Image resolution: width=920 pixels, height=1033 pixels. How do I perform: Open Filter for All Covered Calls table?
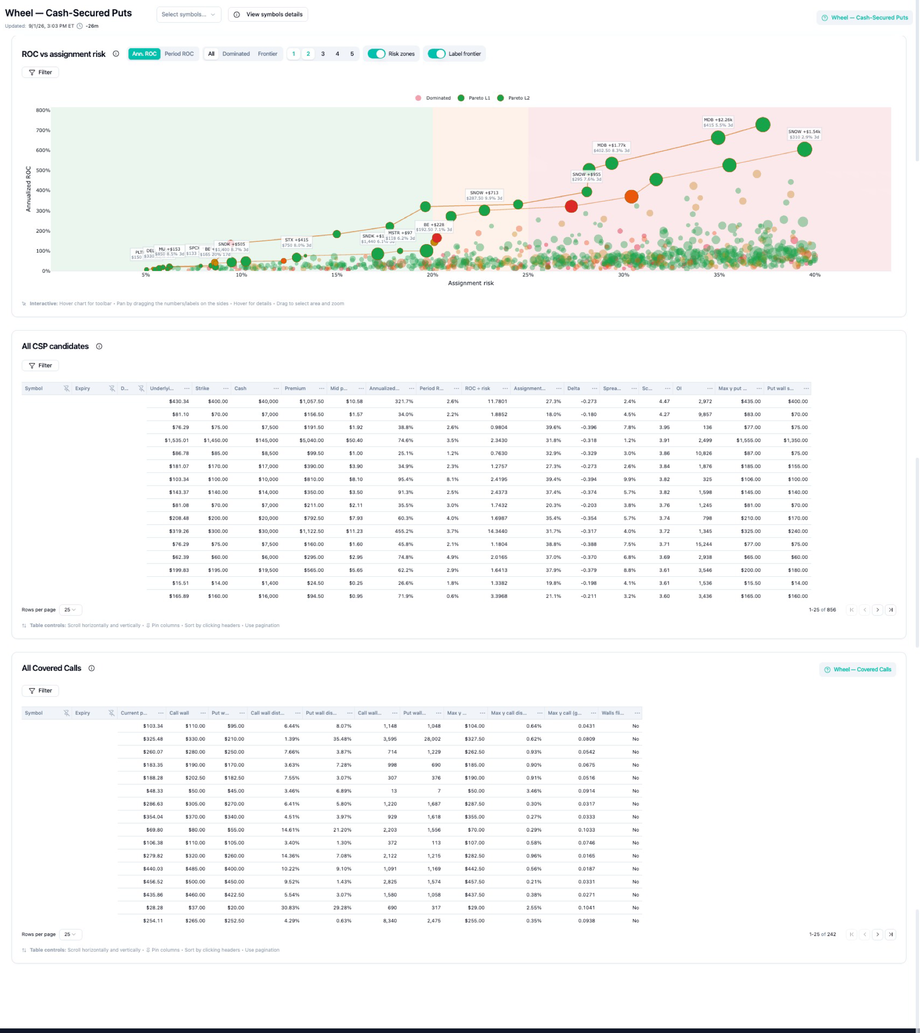(40, 691)
